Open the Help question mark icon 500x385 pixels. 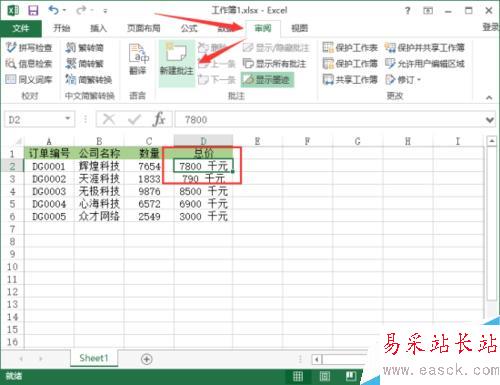407,11
